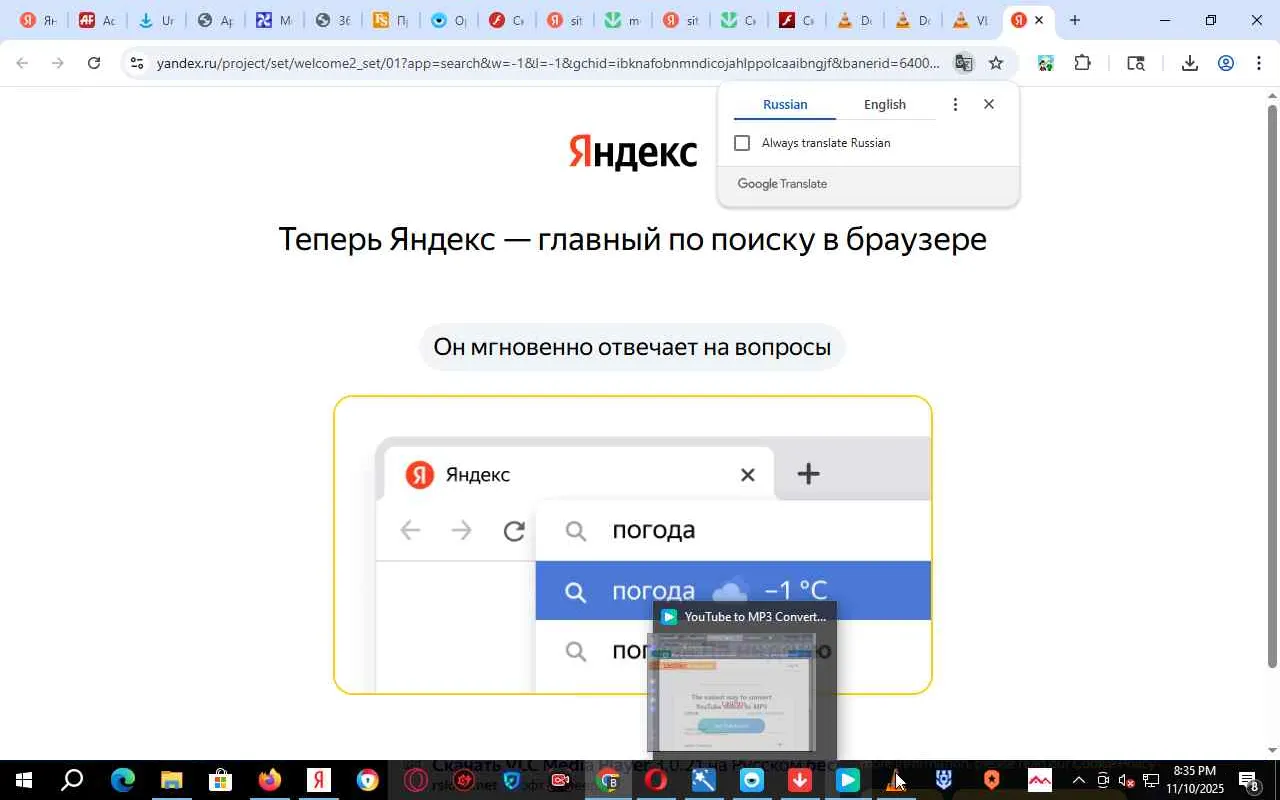The height and width of the screenshot is (800, 1280).
Task: Open the red Opera icon in taskbar
Action: pos(656,781)
